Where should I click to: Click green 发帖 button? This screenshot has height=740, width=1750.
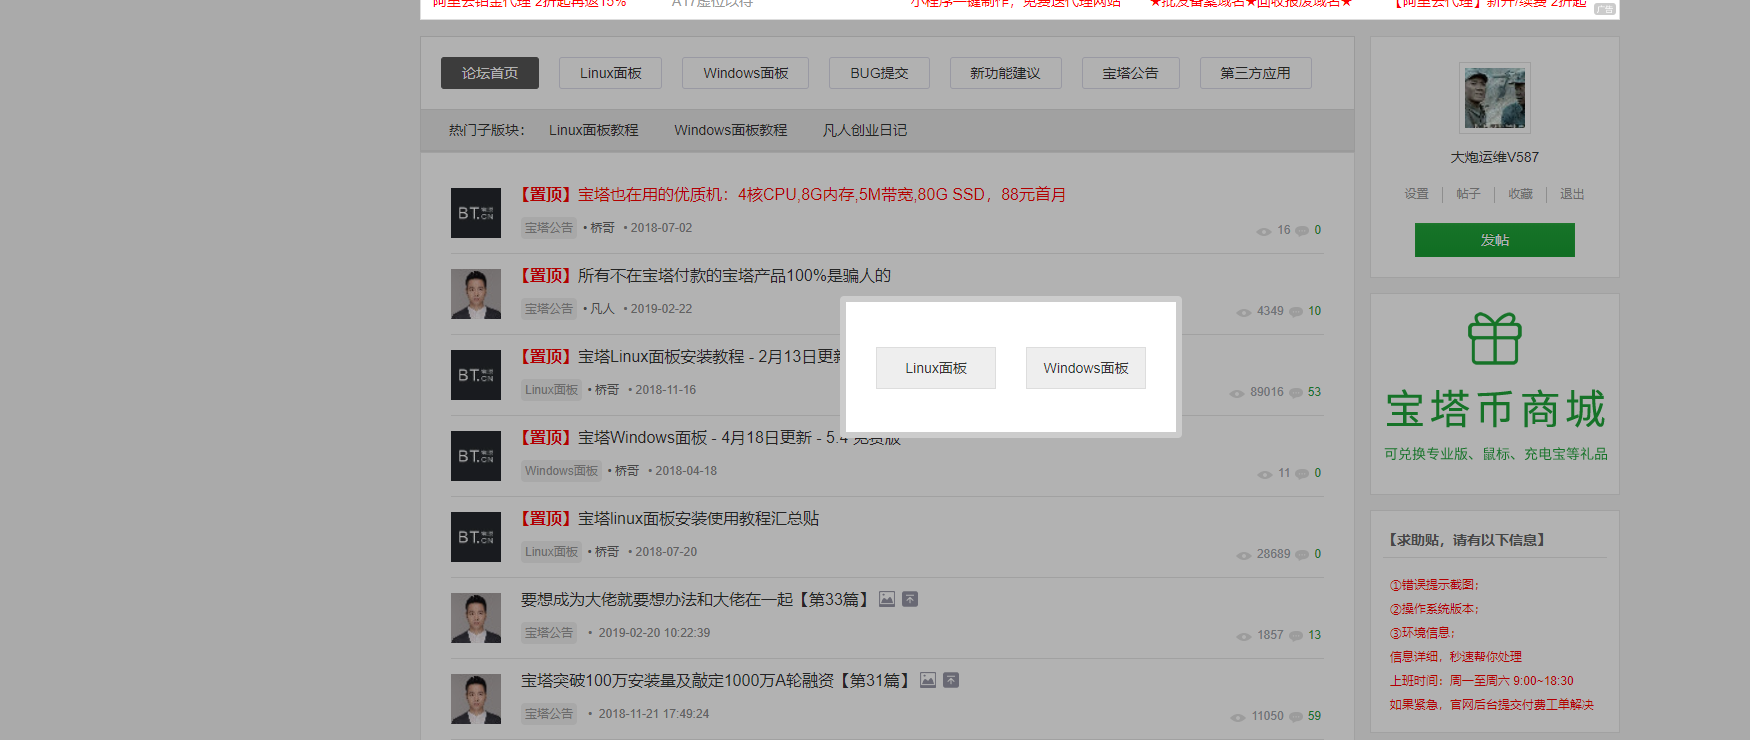(x=1495, y=240)
